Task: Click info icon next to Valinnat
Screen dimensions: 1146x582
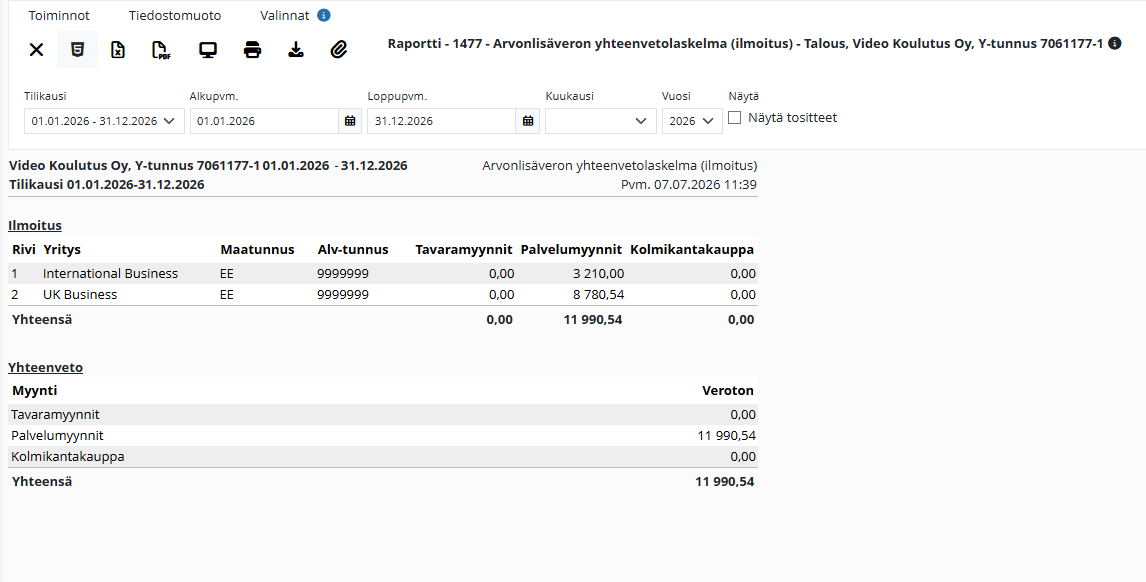Action: [324, 15]
